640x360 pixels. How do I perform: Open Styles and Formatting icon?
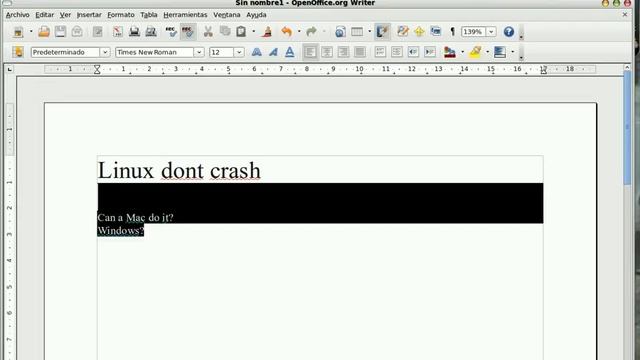click(x=18, y=52)
